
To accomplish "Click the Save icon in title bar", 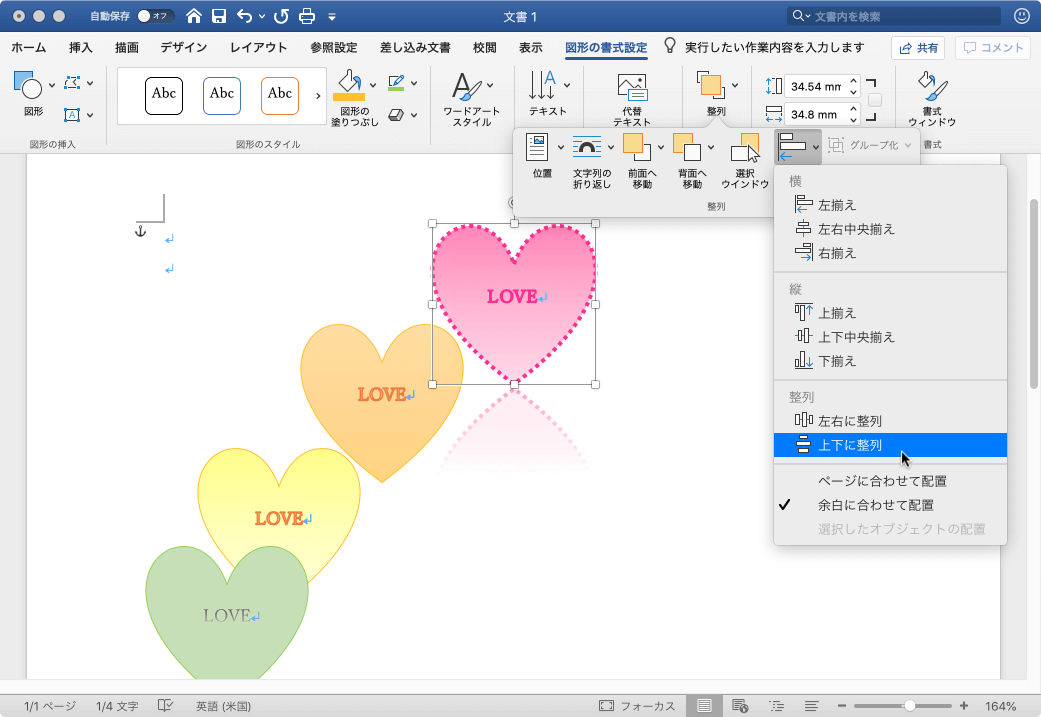I will click(x=218, y=16).
